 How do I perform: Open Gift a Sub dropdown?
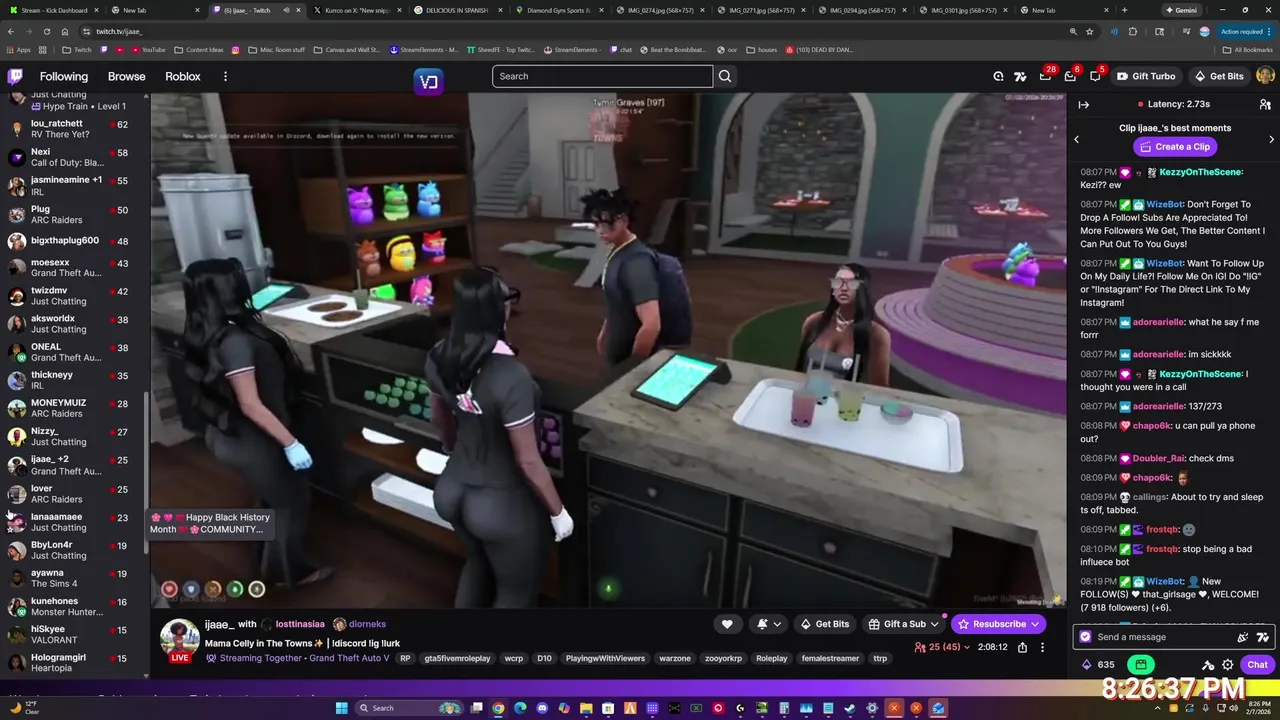[904, 624]
